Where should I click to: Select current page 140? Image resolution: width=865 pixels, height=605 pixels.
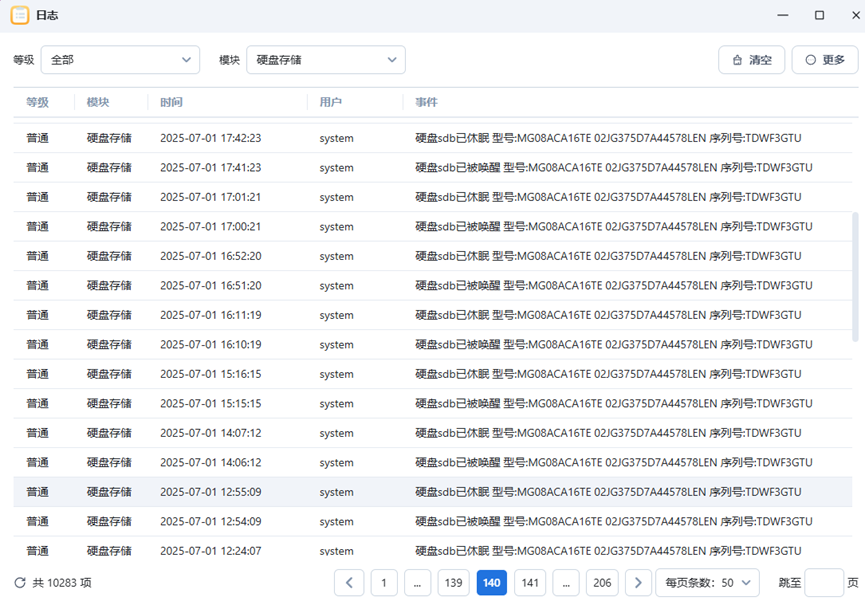tap(492, 583)
